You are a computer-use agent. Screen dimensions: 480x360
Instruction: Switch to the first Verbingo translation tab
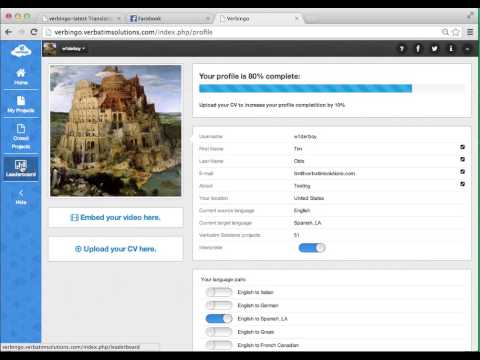pos(80,18)
